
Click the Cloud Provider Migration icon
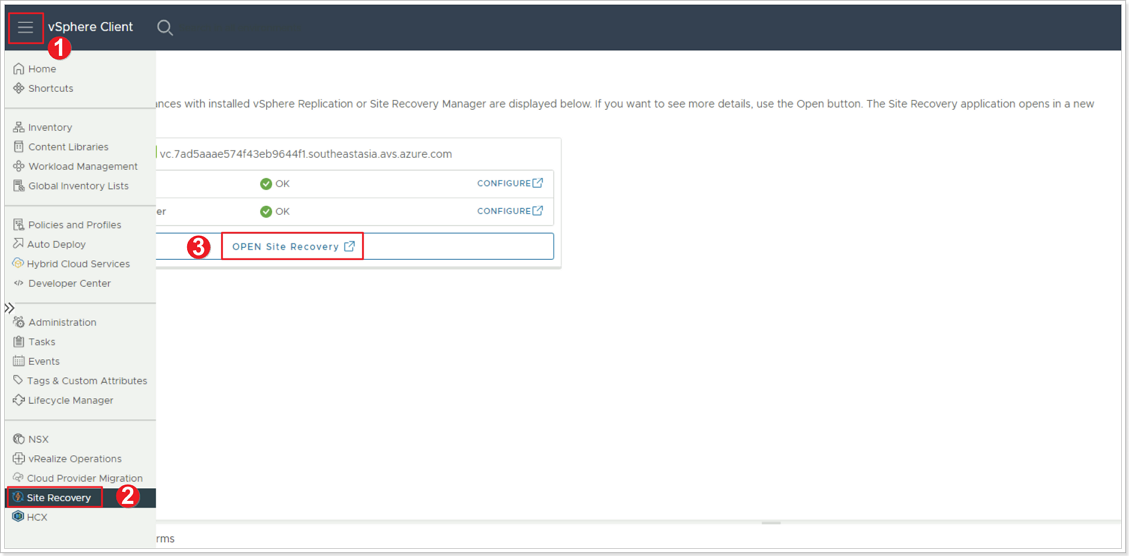(x=19, y=477)
